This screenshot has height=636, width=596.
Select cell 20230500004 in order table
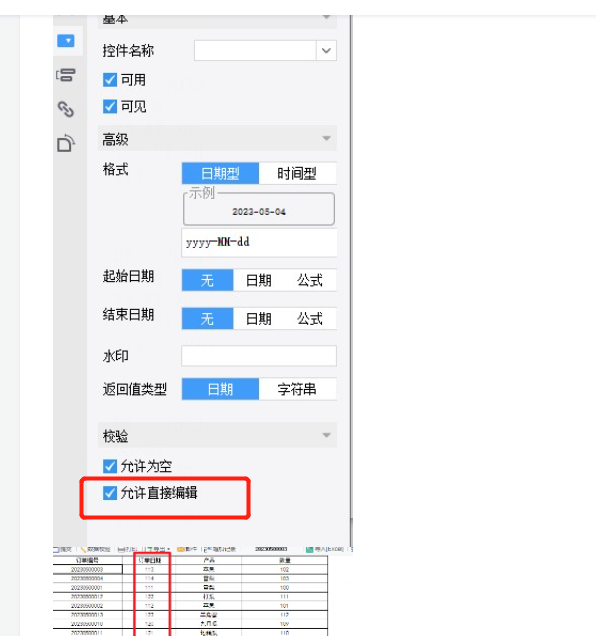pos(87,578)
